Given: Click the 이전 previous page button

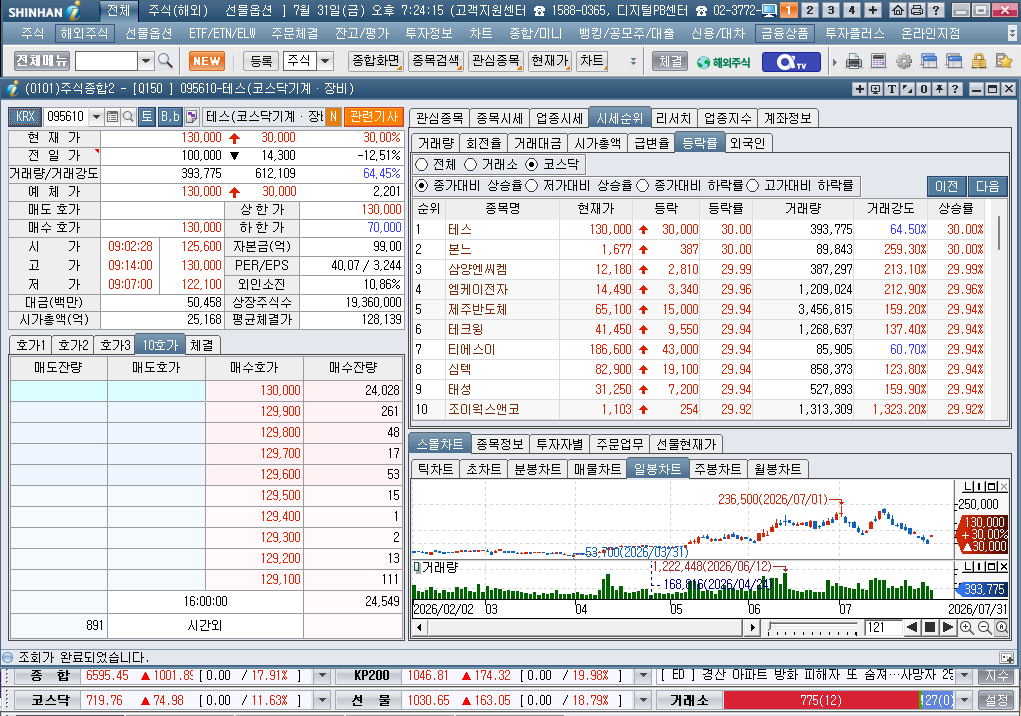Looking at the screenshot, I should 946,187.
